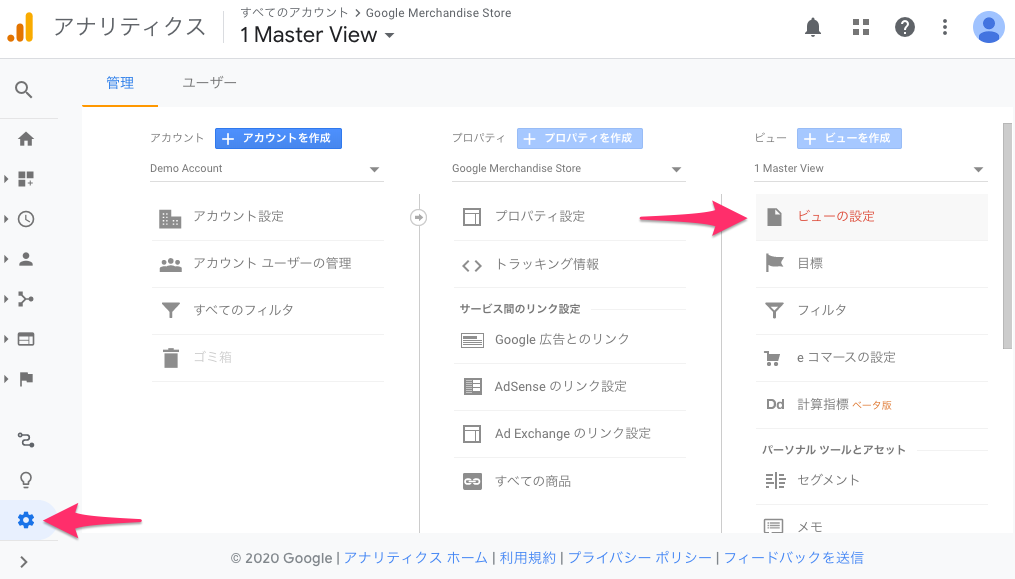The width and height of the screenshot is (1015, 579).
Task: Click the すべての商品 link icon
Action: (x=473, y=482)
